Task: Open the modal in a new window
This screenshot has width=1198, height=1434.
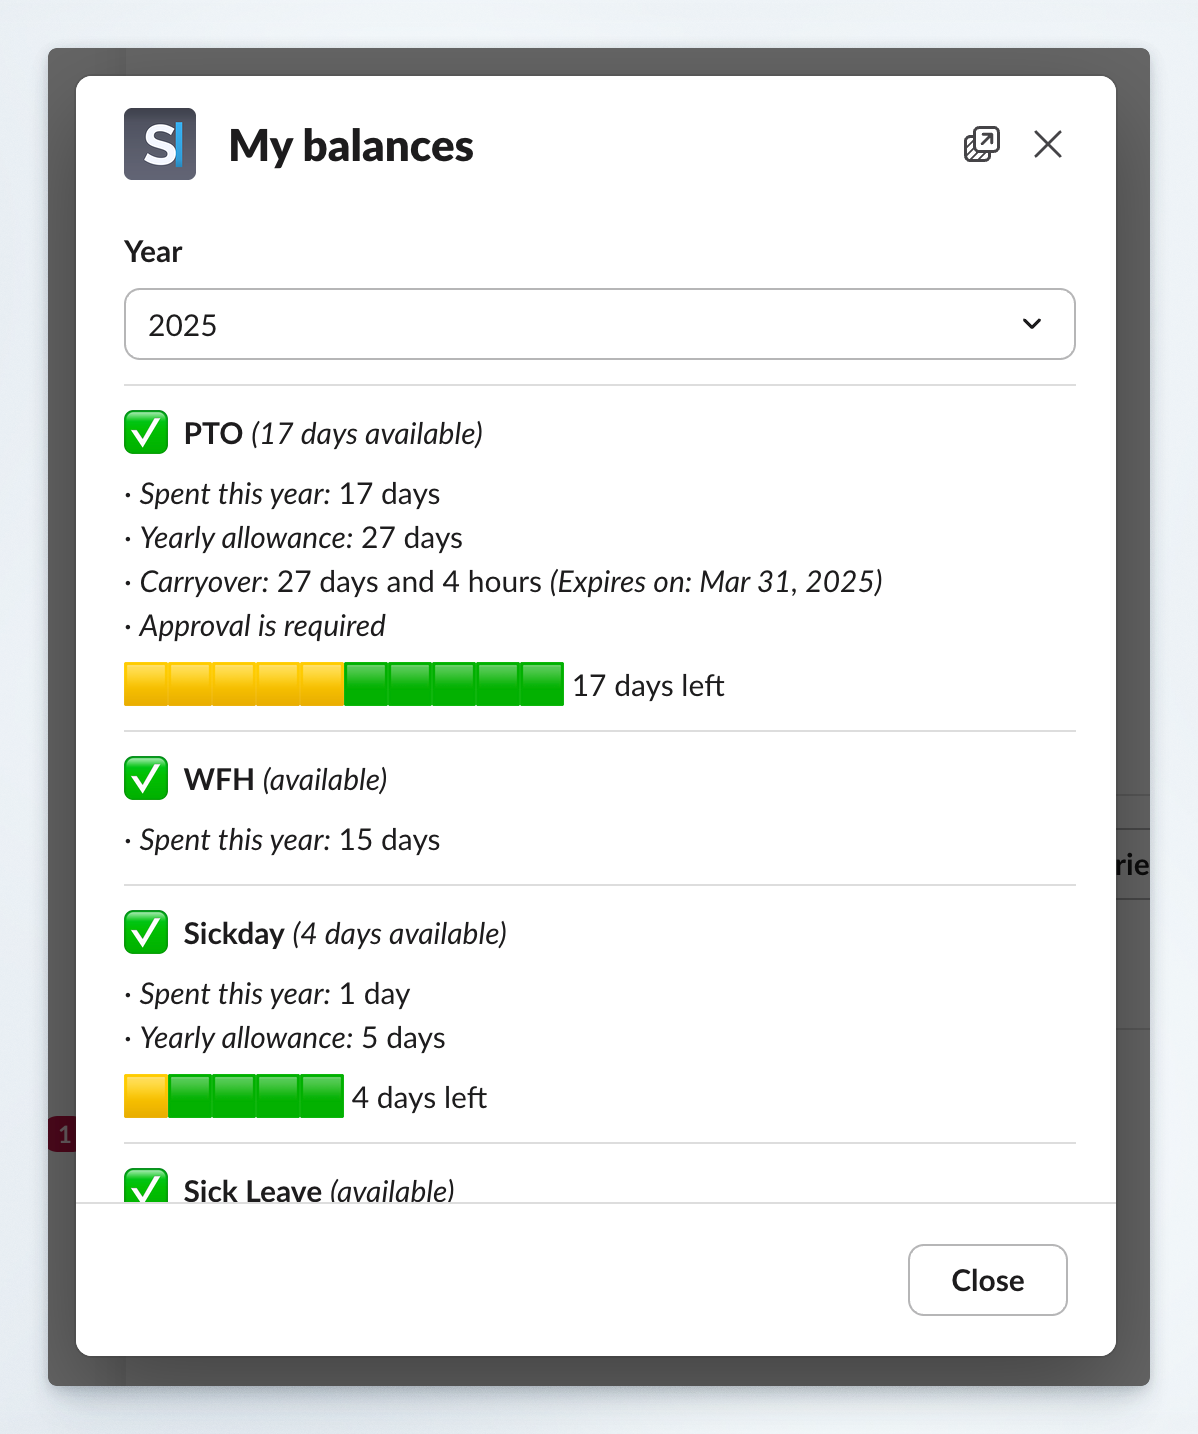Action: [981, 144]
